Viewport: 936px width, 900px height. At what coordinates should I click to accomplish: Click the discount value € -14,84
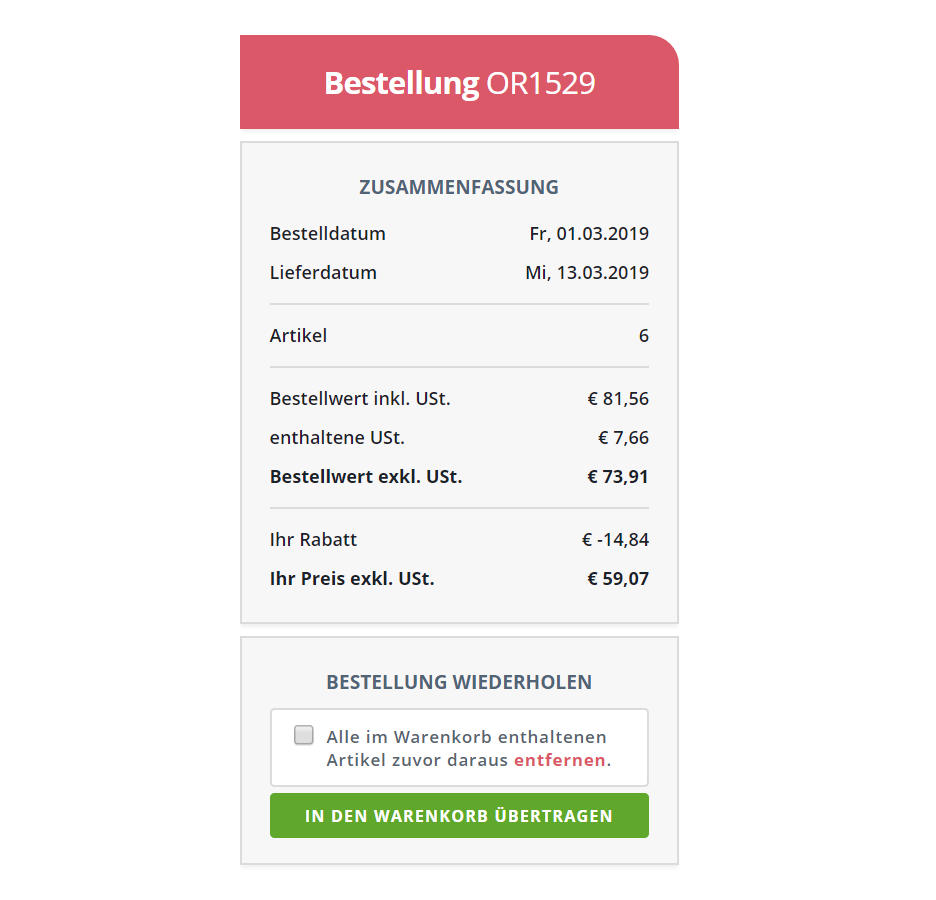pyautogui.click(x=615, y=540)
